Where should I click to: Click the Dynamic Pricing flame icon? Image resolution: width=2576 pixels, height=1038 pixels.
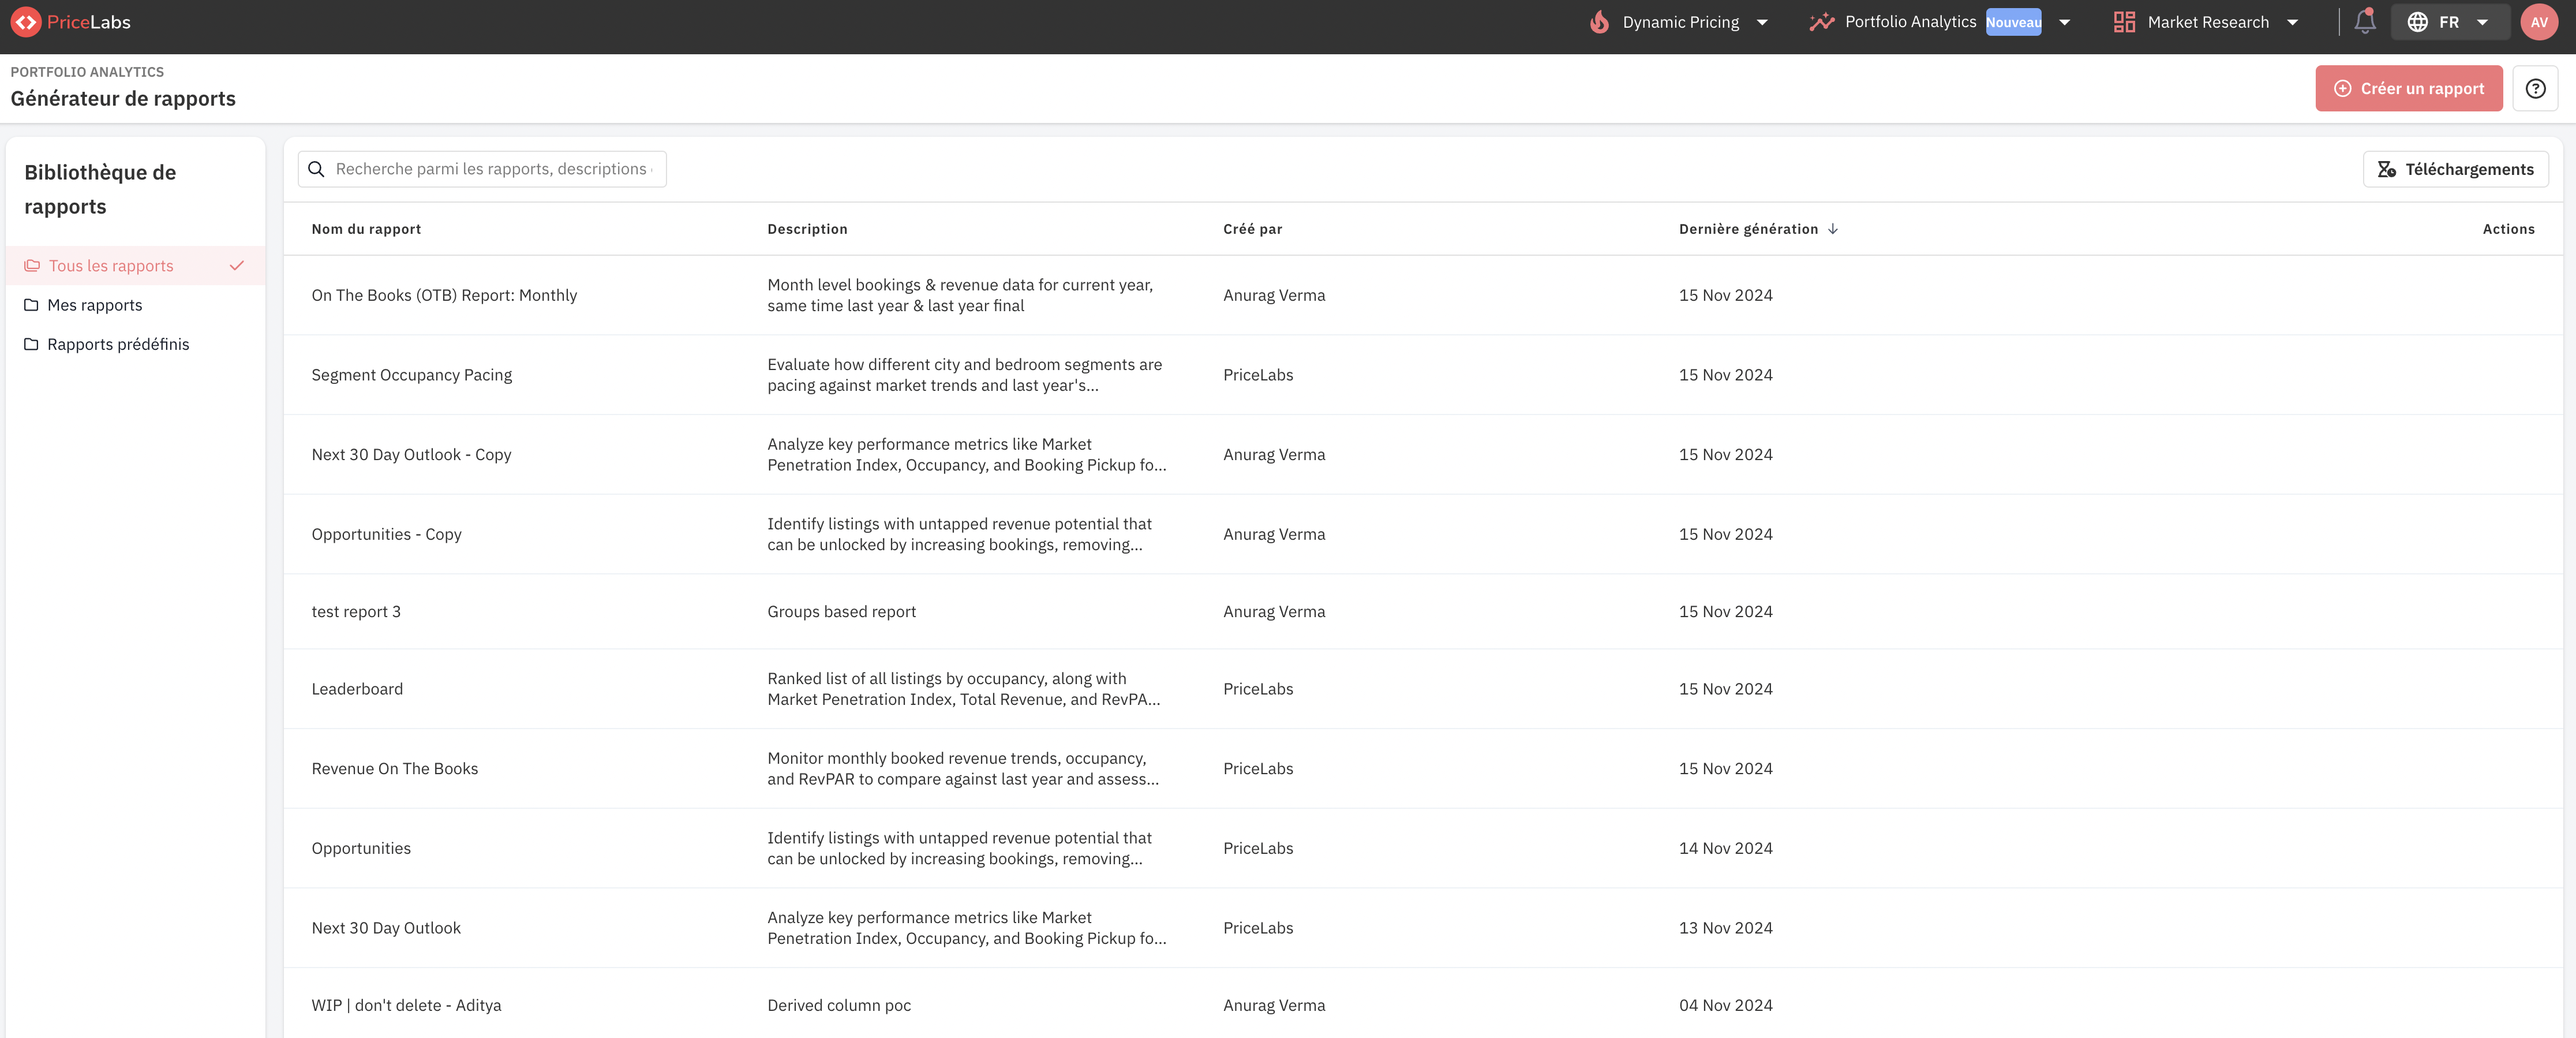point(1599,22)
